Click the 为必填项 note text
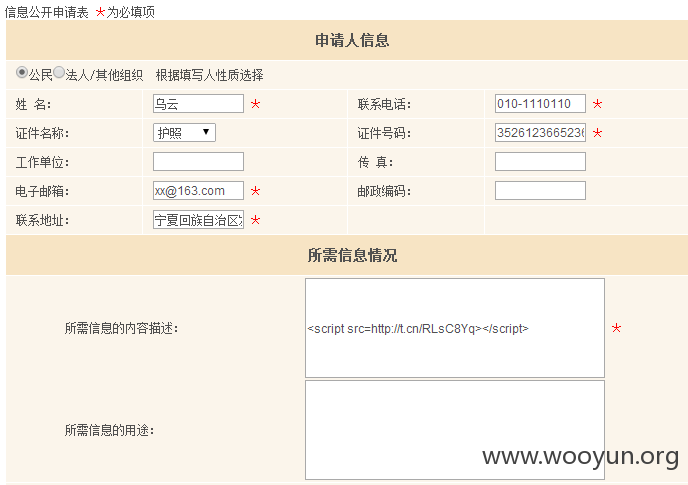 pyautogui.click(x=131, y=12)
